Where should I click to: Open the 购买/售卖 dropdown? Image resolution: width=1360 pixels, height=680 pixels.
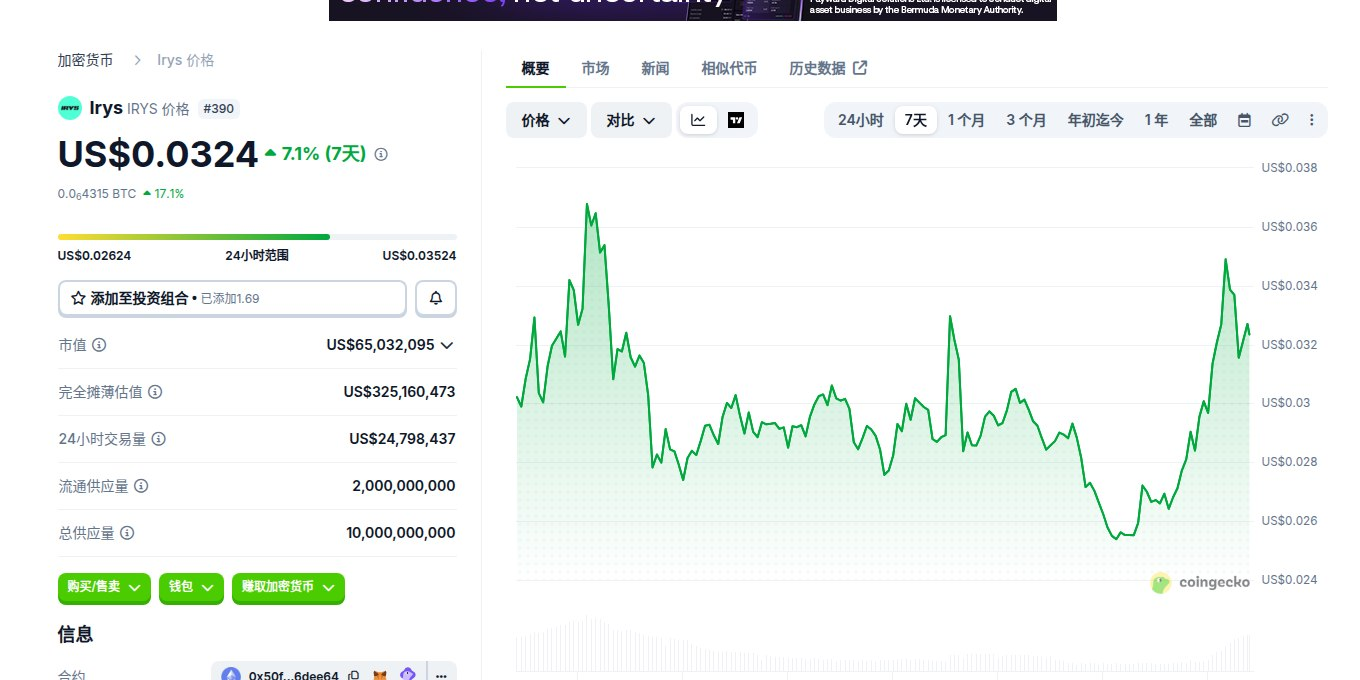click(x=103, y=588)
